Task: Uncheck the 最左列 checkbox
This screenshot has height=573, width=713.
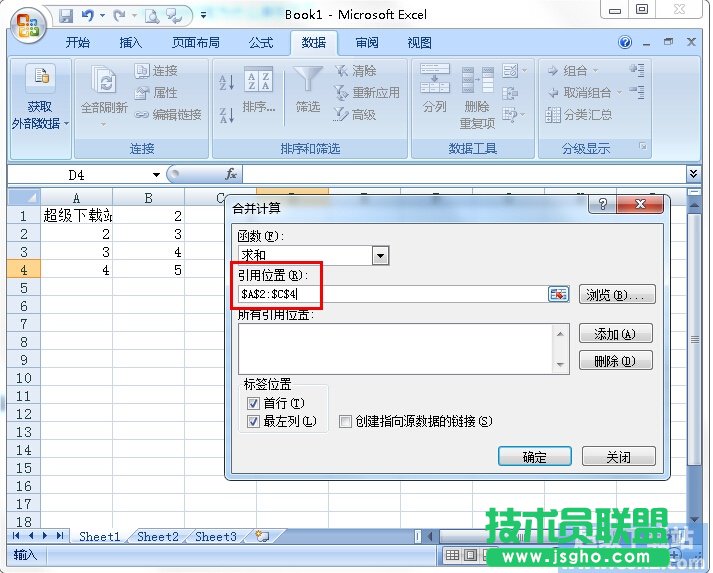Action: pos(252,422)
